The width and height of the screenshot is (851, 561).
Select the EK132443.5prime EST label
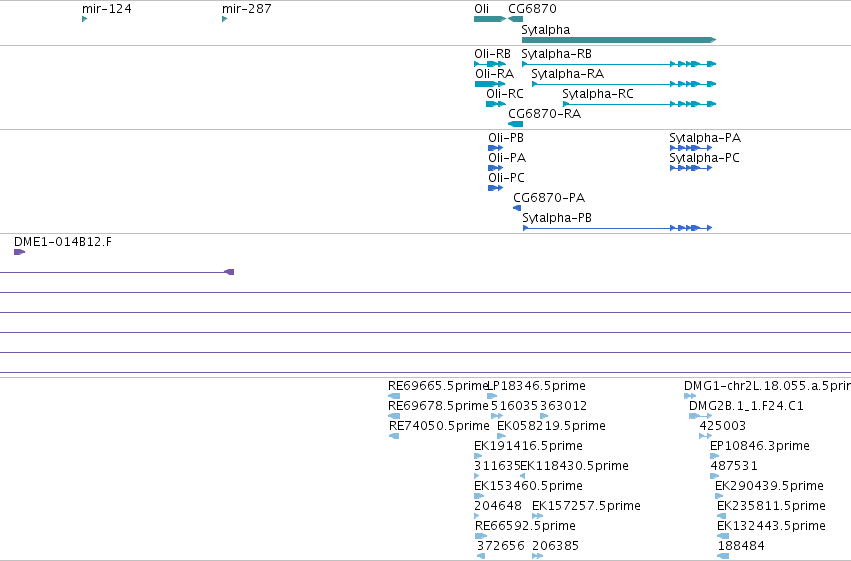click(771, 526)
